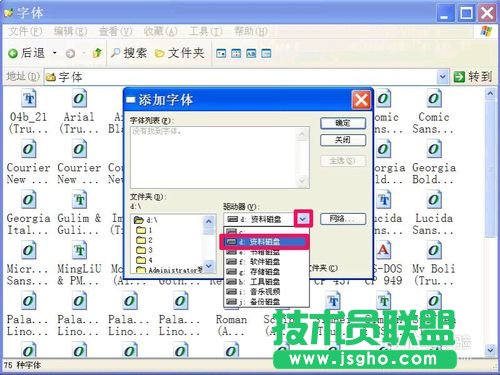Choose f: 软件磁盘 in the drive list
500x375 pixels.
(266, 262)
